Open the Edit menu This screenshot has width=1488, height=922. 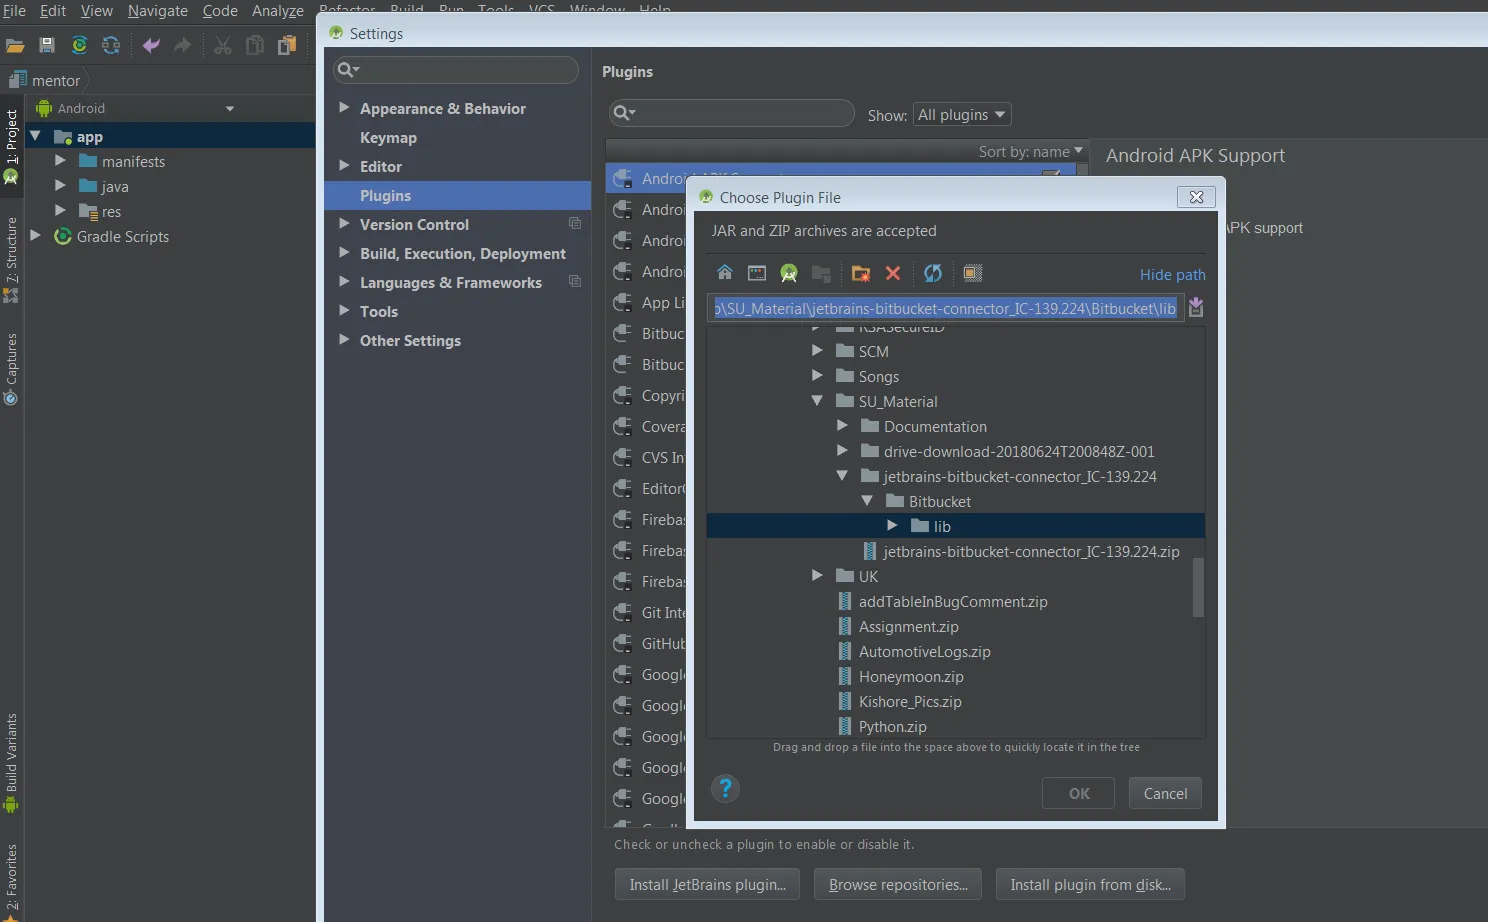tap(53, 10)
